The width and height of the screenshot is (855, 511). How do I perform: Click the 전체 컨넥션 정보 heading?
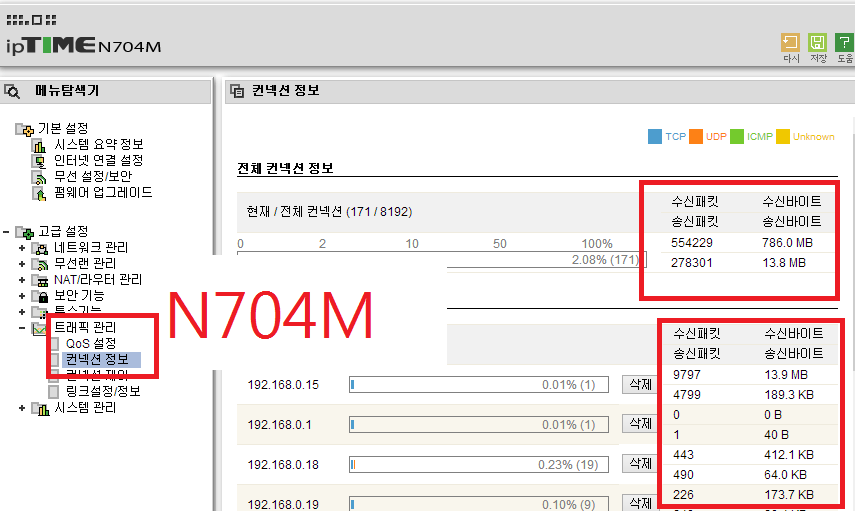(285, 168)
